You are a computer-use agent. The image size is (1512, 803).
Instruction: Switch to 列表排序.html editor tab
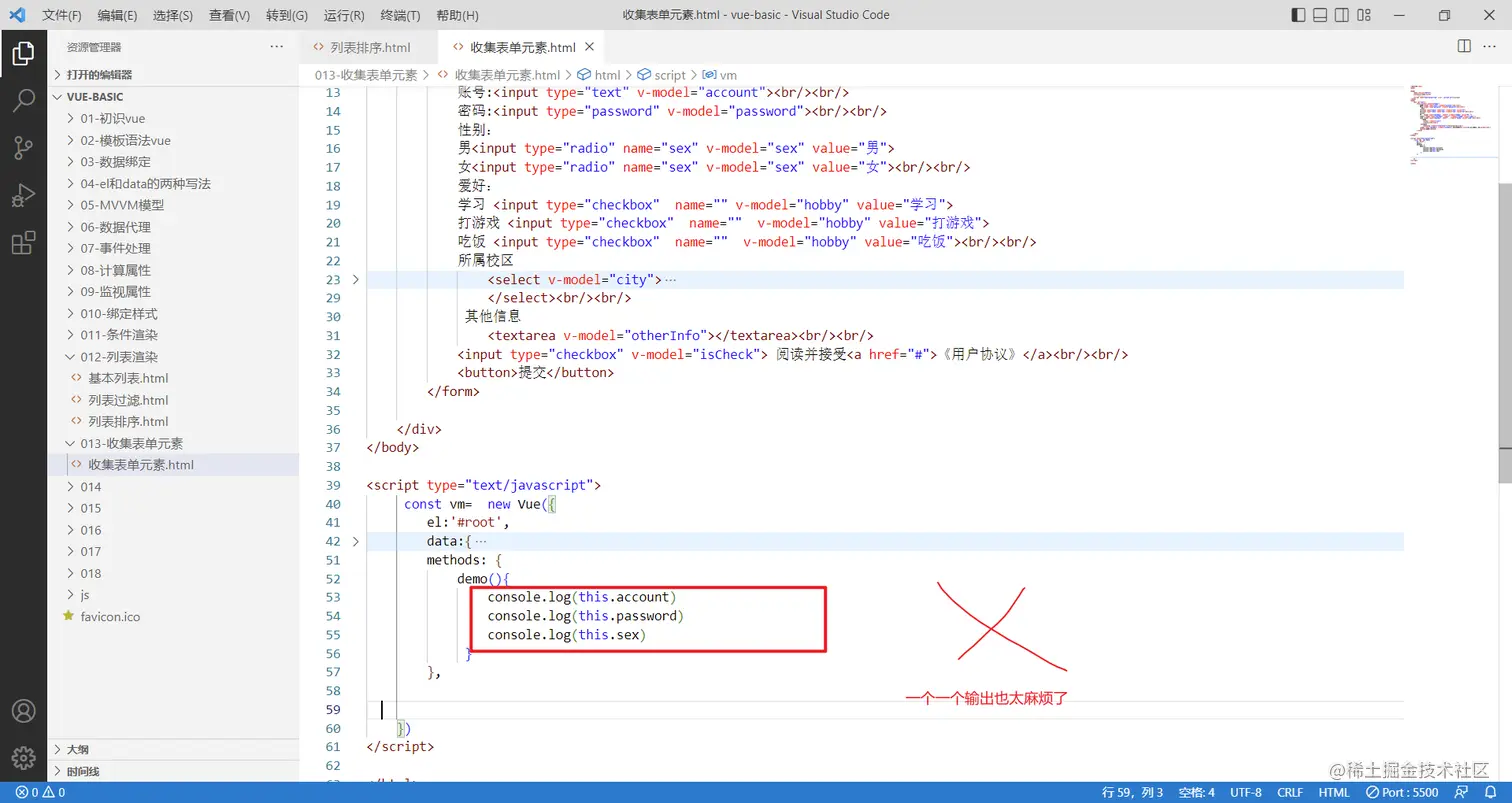pos(369,47)
